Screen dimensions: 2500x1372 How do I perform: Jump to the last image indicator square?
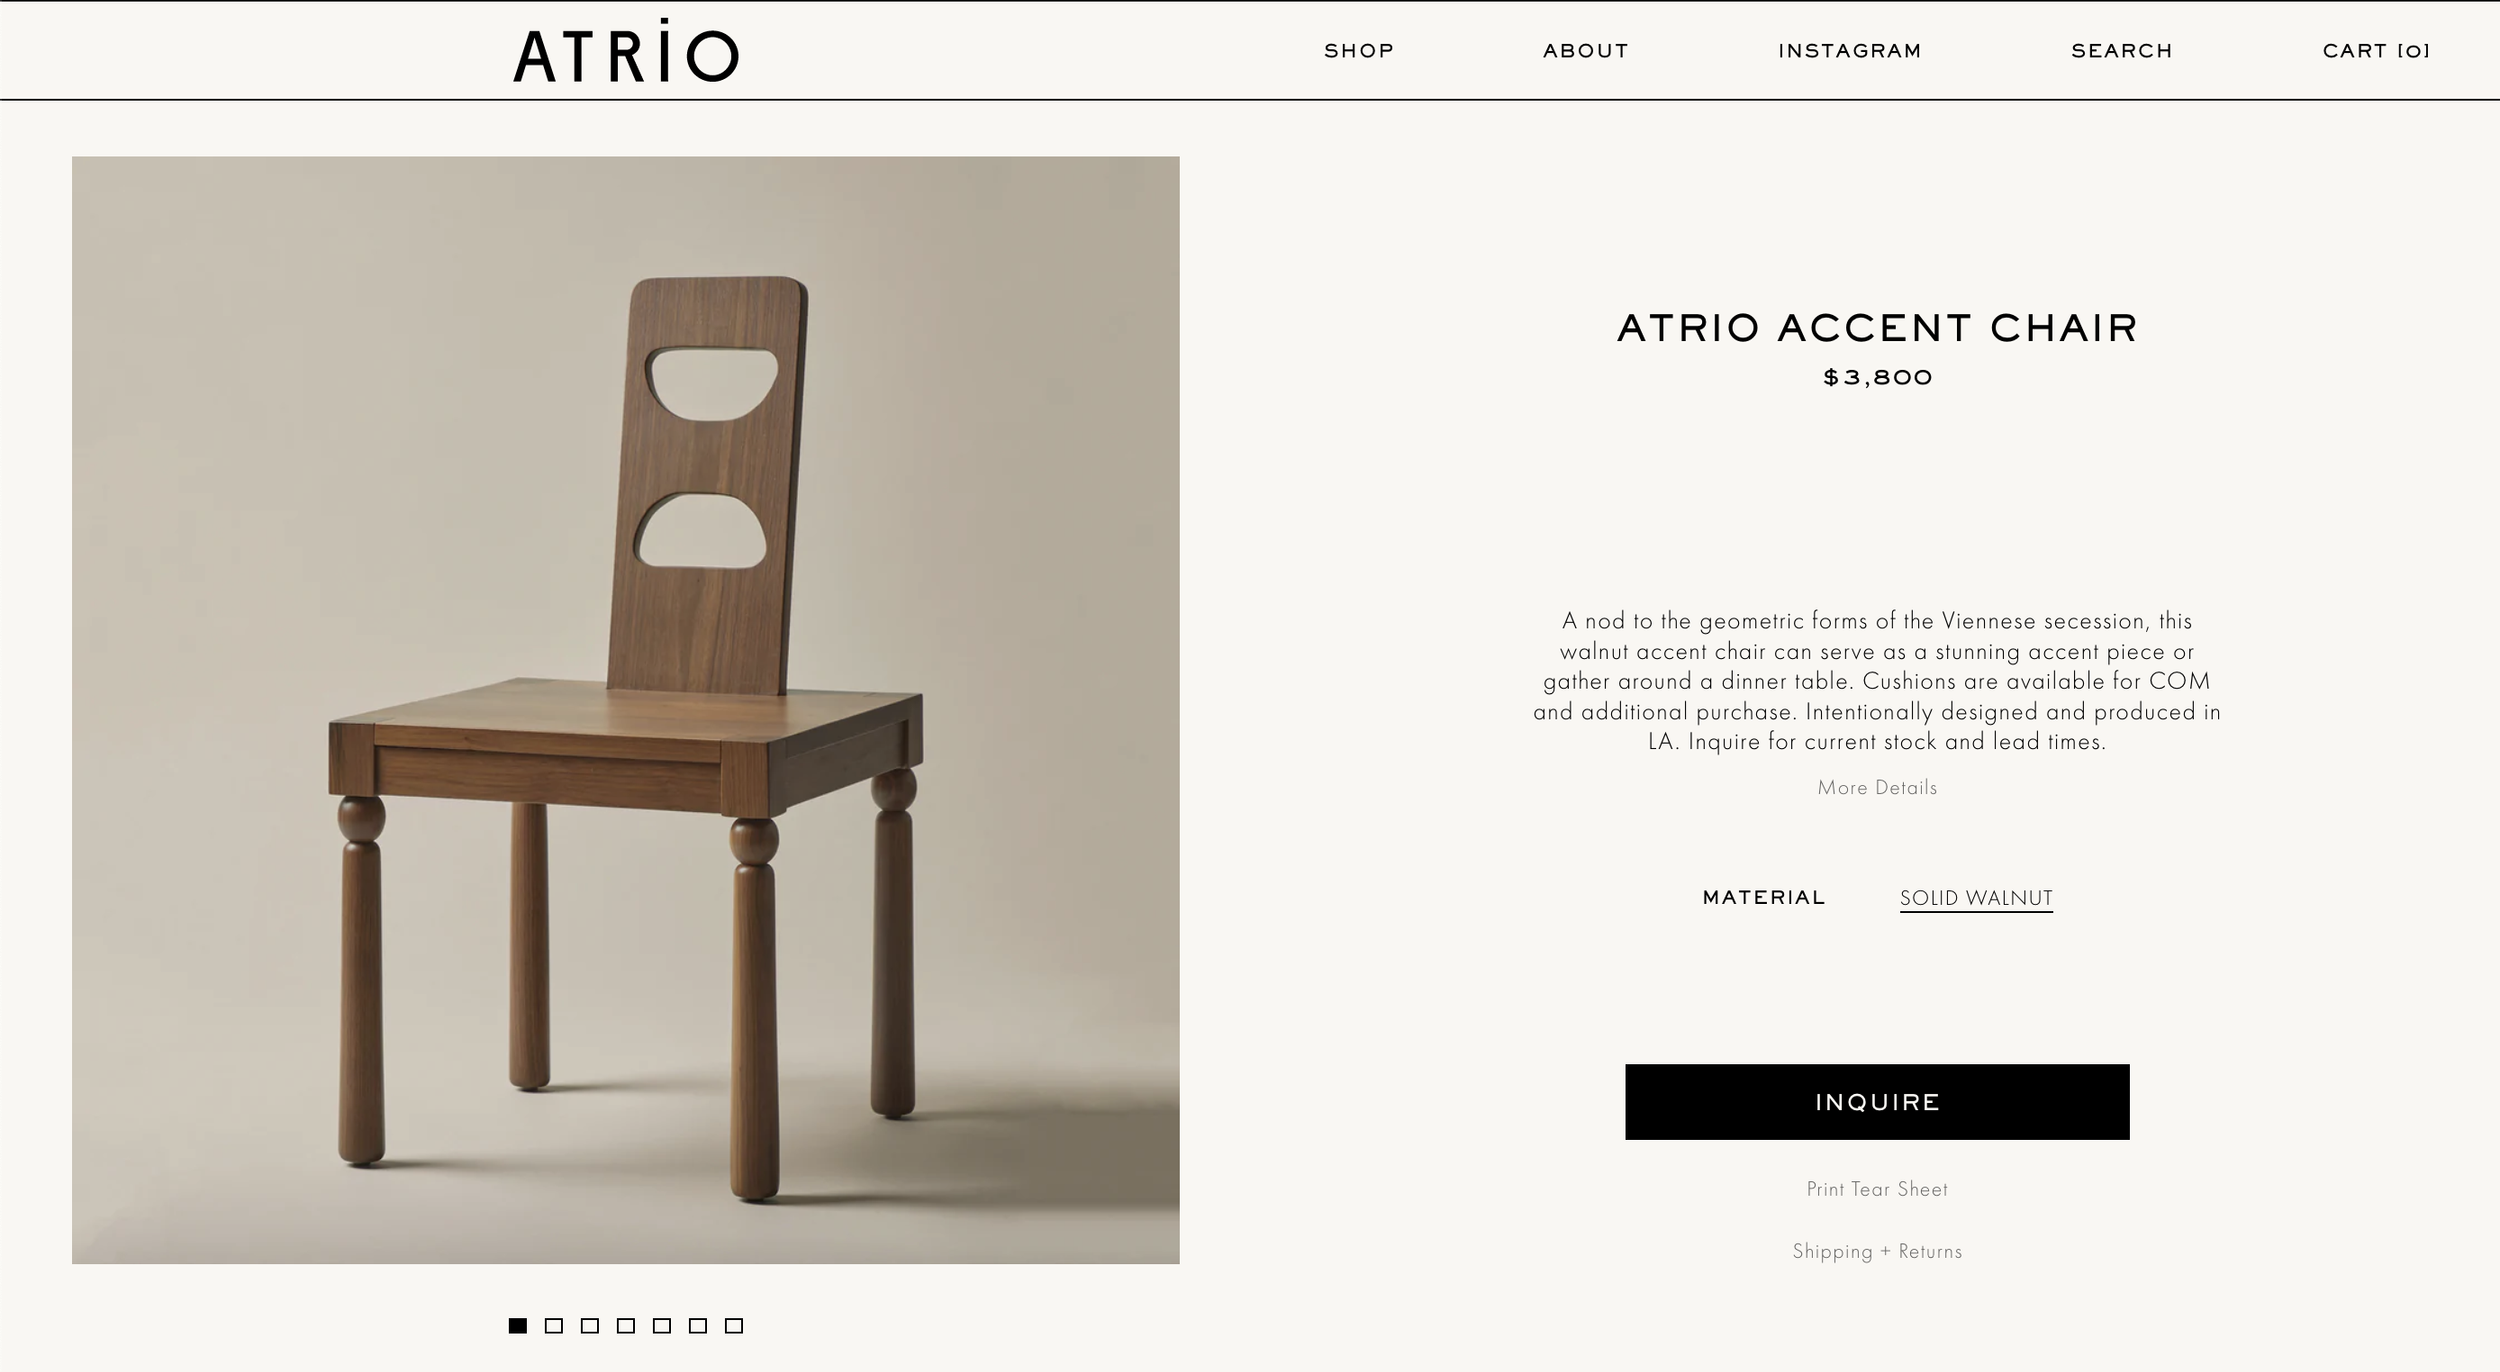pyautogui.click(x=734, y=1326)
